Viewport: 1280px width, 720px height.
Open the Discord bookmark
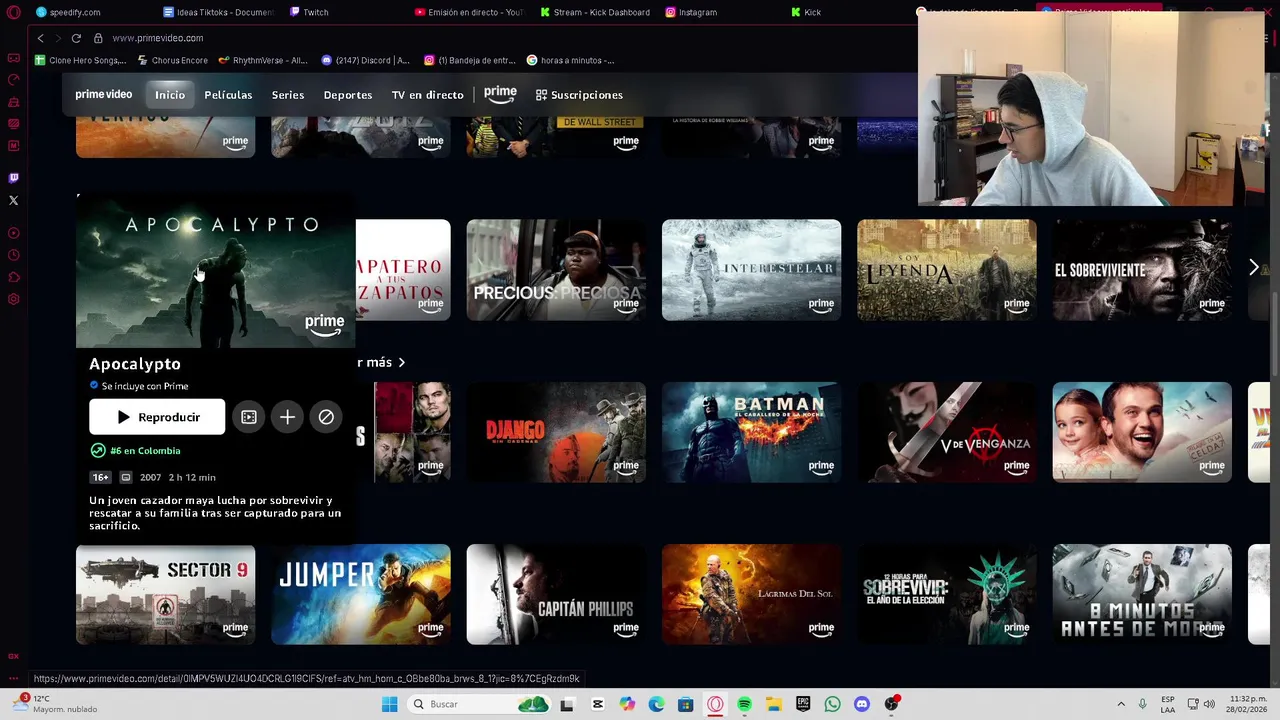tap(366, 60)
